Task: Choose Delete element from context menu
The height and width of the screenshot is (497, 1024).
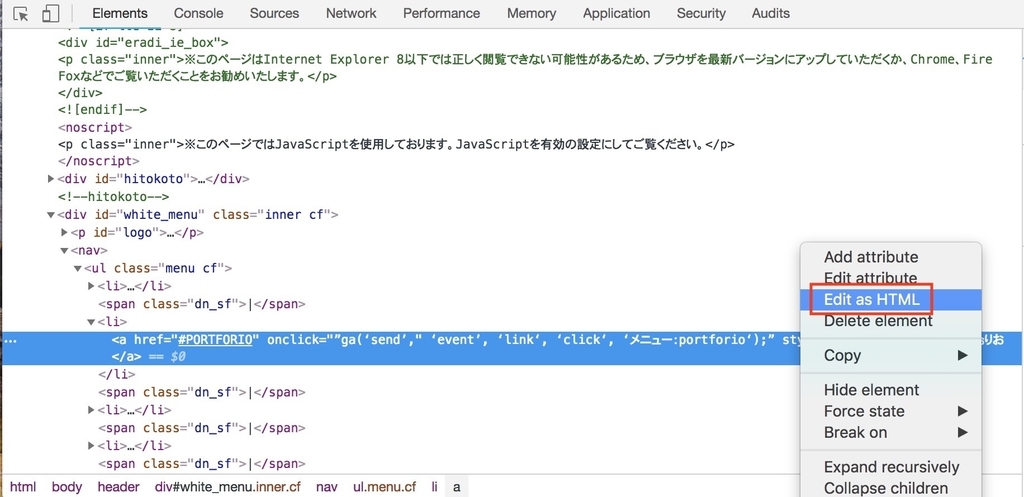Action: coord(891,321)
